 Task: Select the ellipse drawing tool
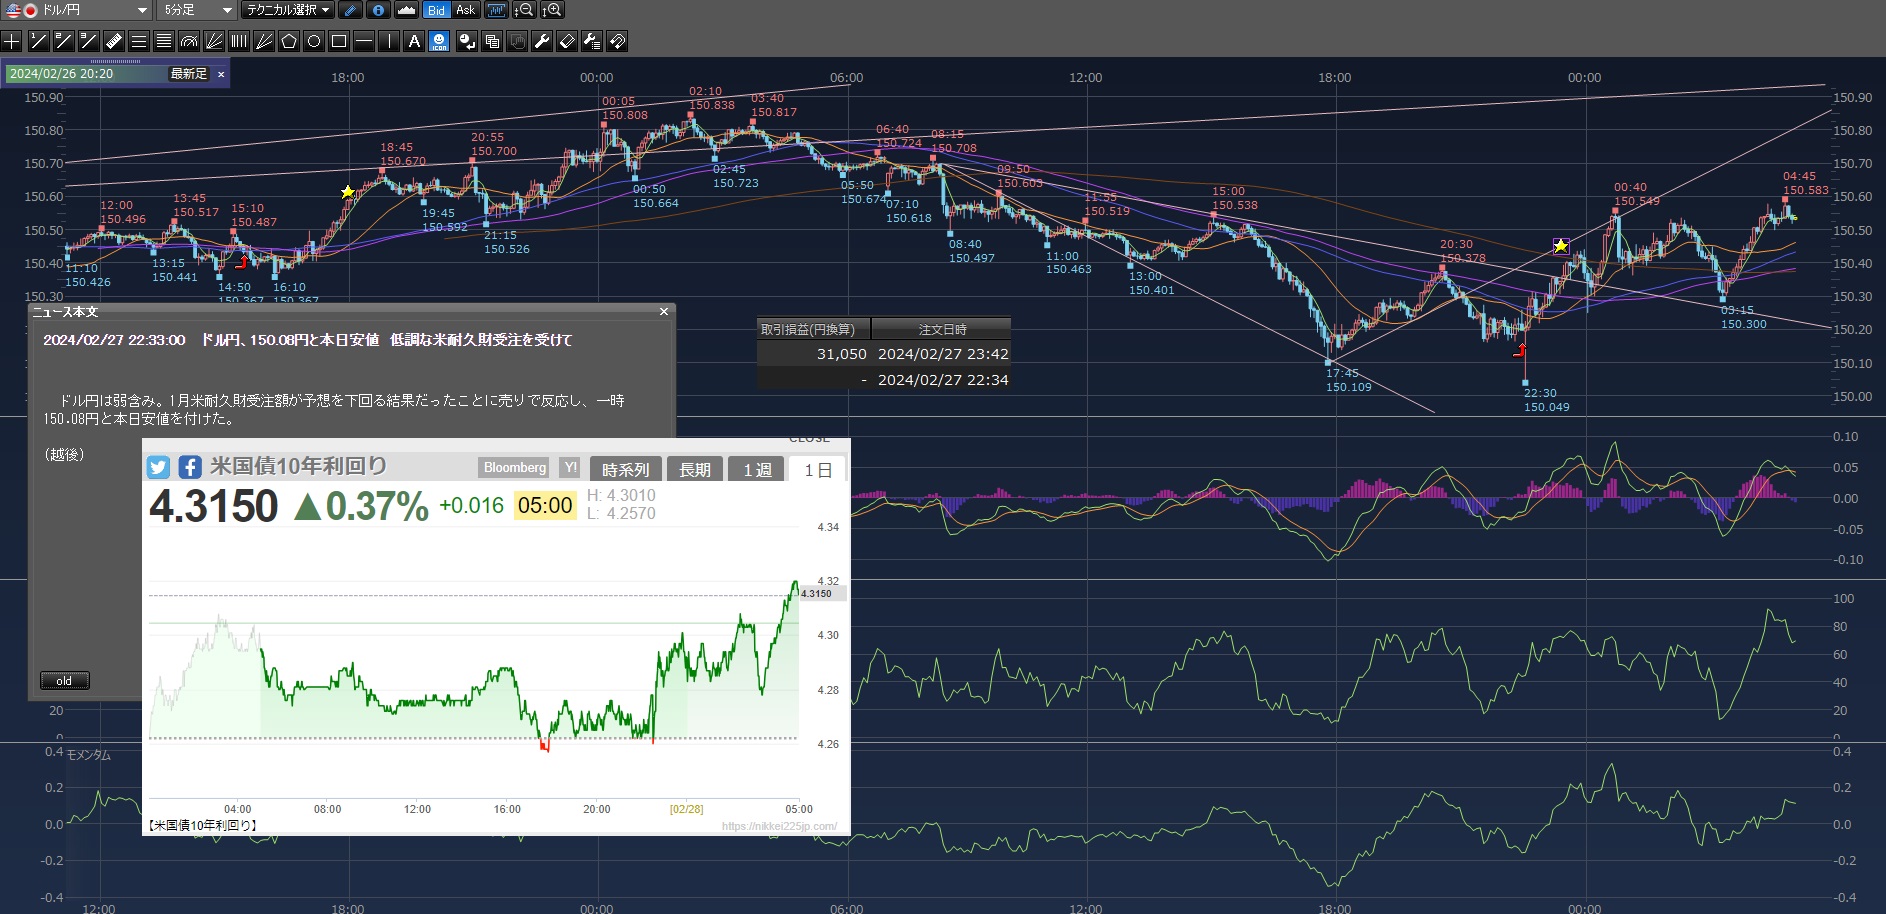pyautogui.click(x=314, y=41)
